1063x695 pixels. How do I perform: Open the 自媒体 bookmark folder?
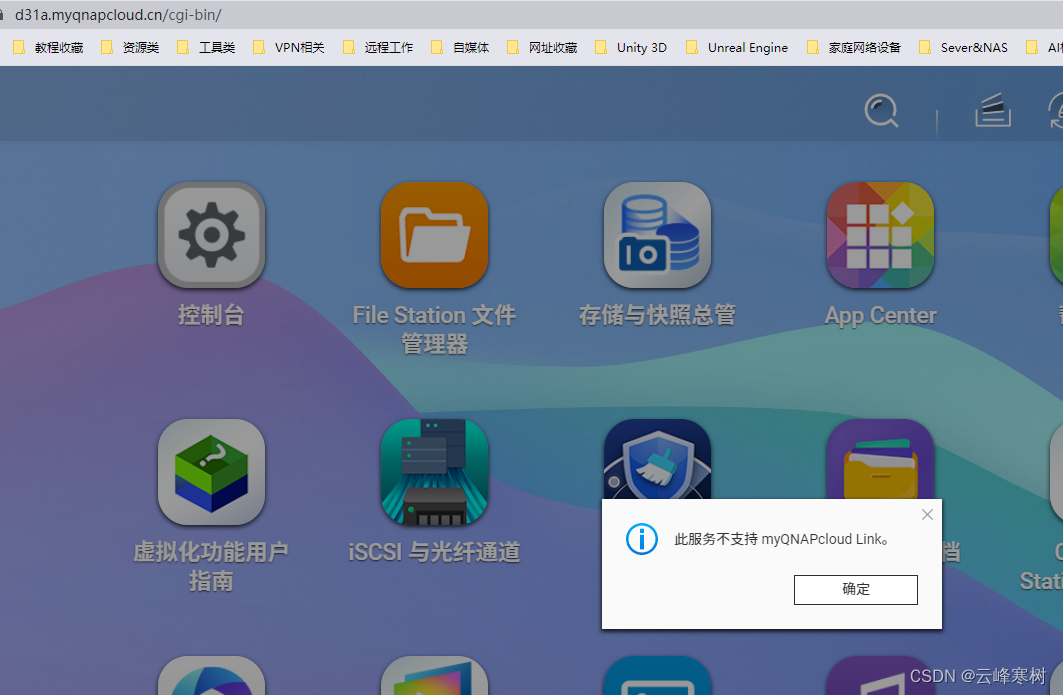coord(460,47)
